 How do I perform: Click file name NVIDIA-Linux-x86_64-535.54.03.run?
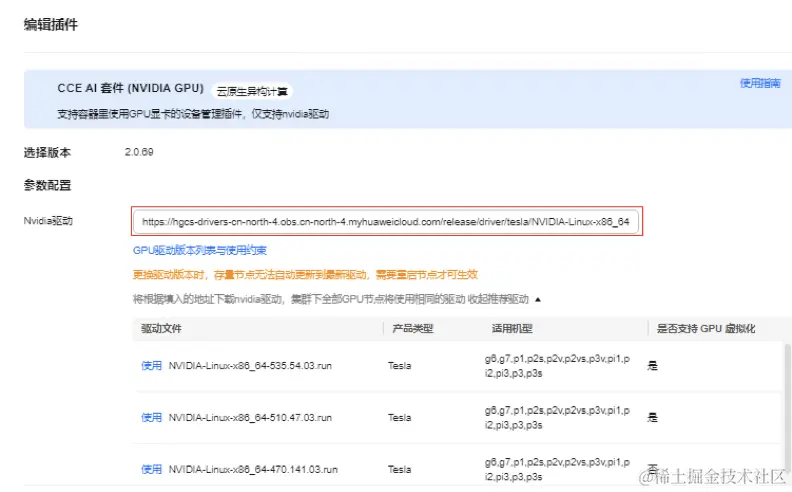point(250,365)
